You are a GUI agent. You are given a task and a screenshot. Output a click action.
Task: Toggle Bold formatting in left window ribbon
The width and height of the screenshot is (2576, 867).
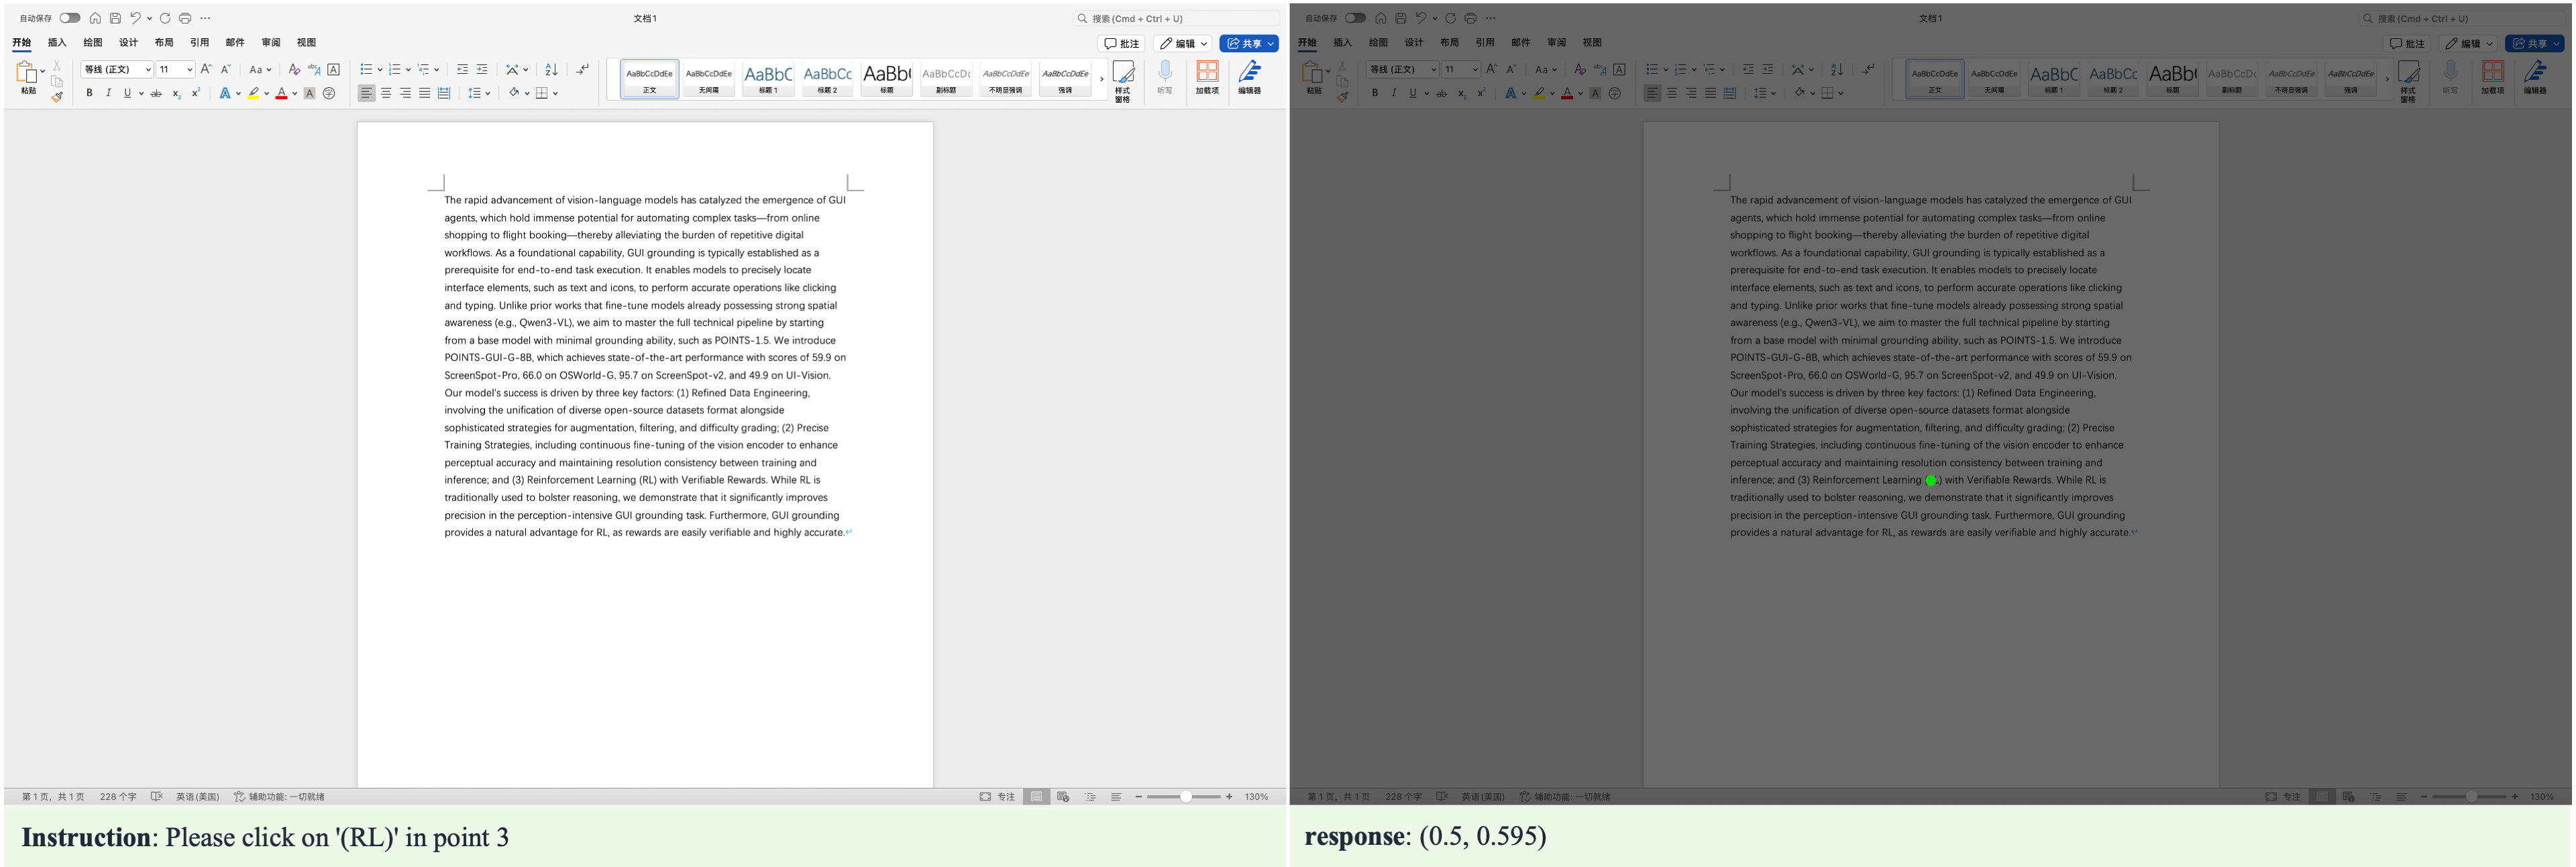pyautogui.click(x=89, y=93)
